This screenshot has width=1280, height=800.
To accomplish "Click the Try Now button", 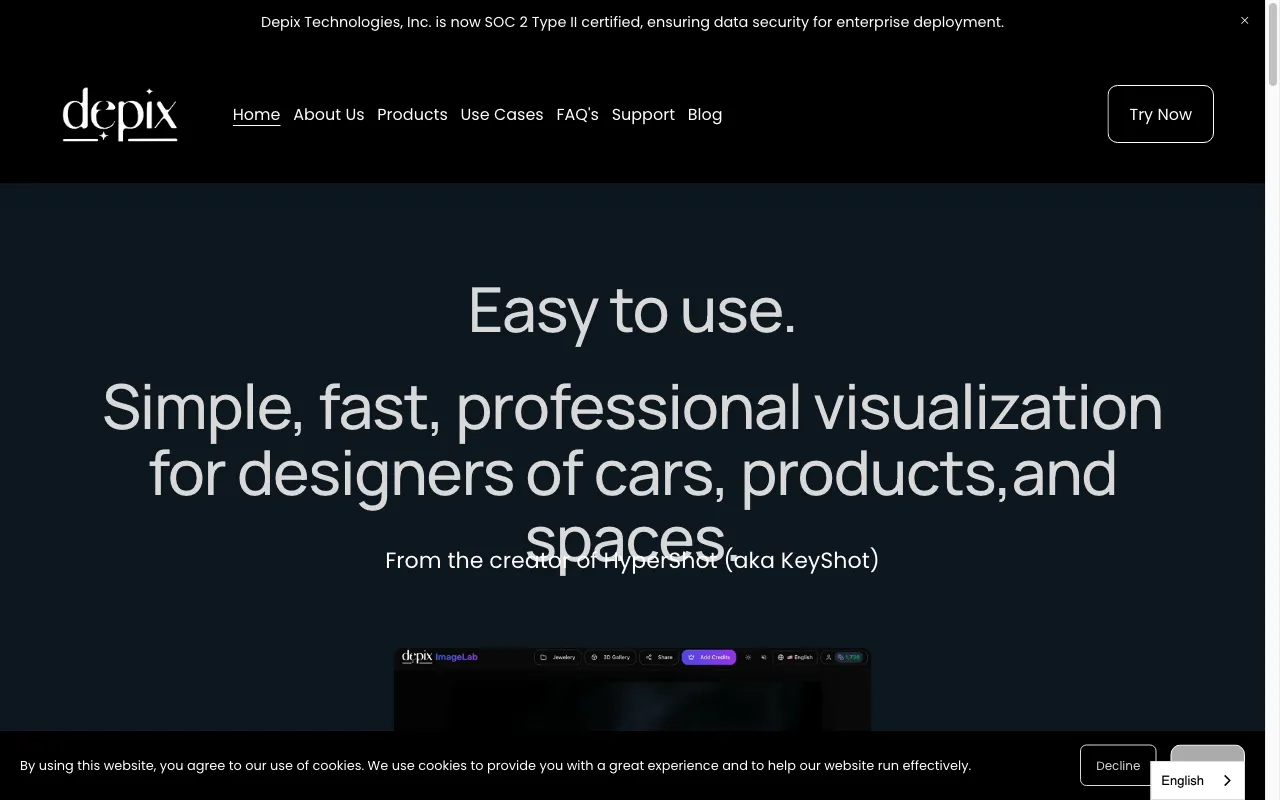I will click(x=1160, y=114).
